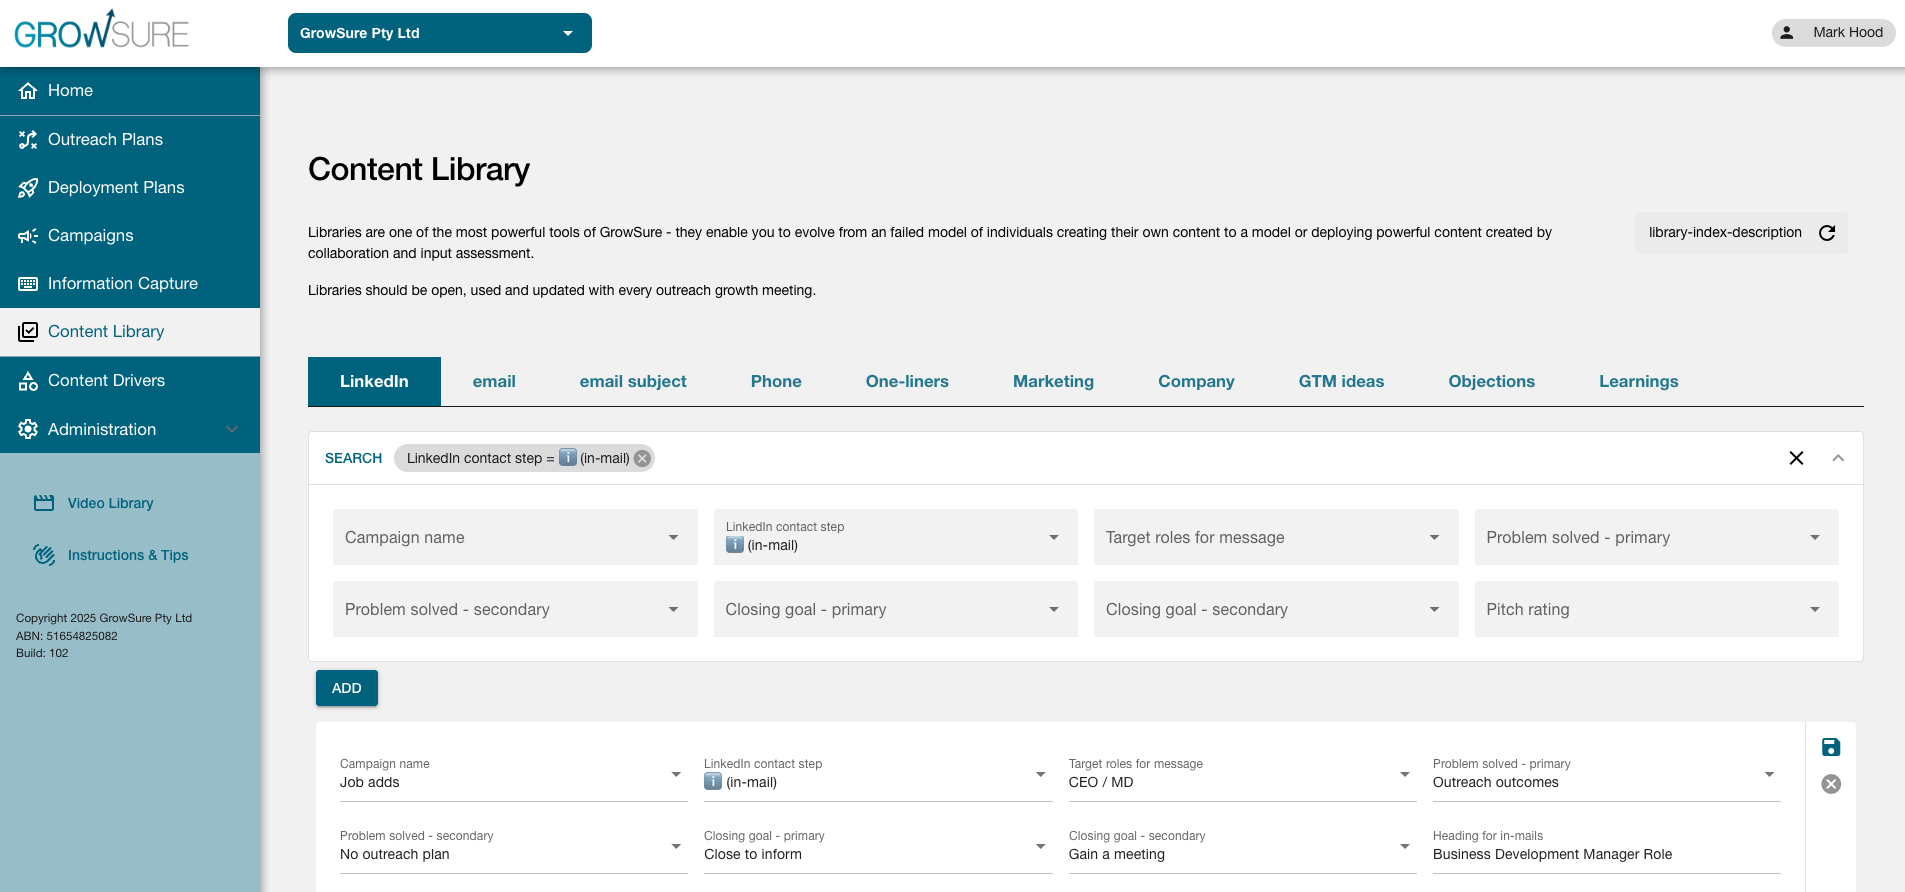Click the GrowSure logo

coord(101,30)
